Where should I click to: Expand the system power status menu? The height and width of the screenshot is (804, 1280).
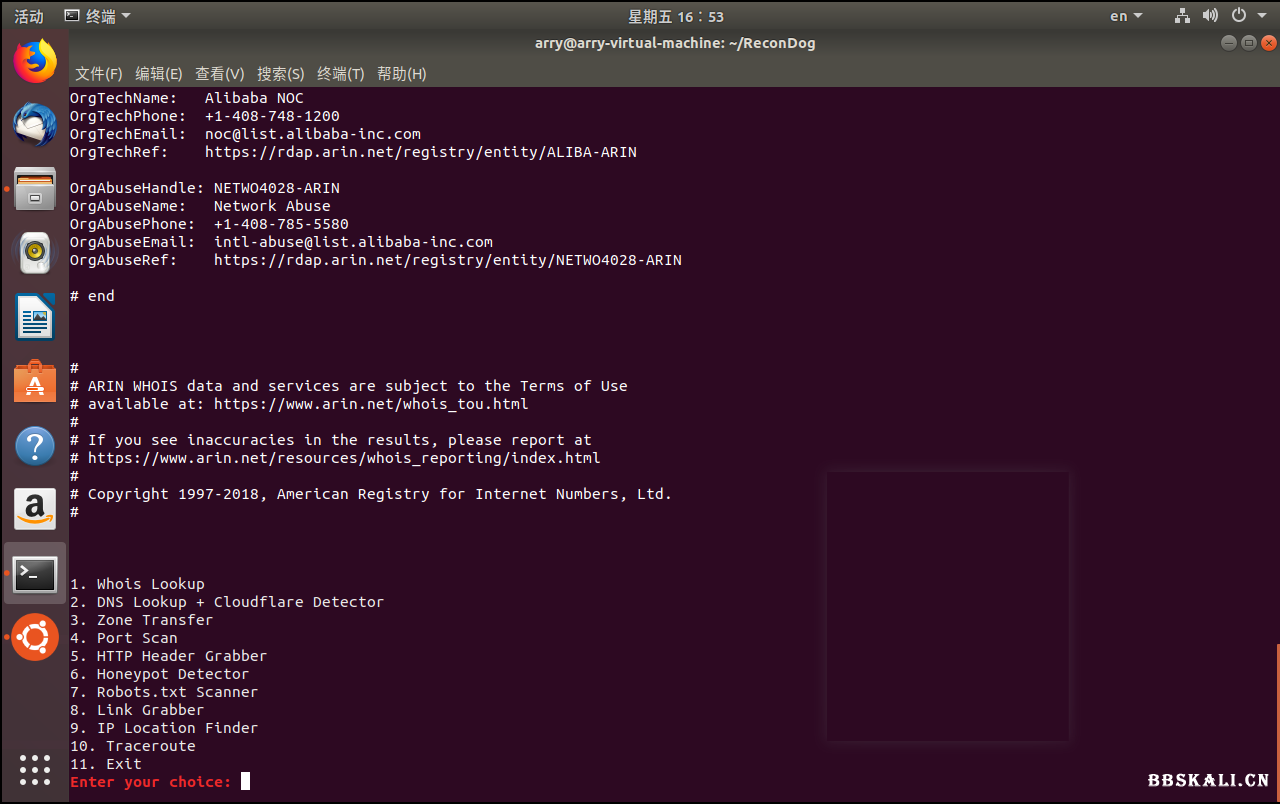(1243, 16)
